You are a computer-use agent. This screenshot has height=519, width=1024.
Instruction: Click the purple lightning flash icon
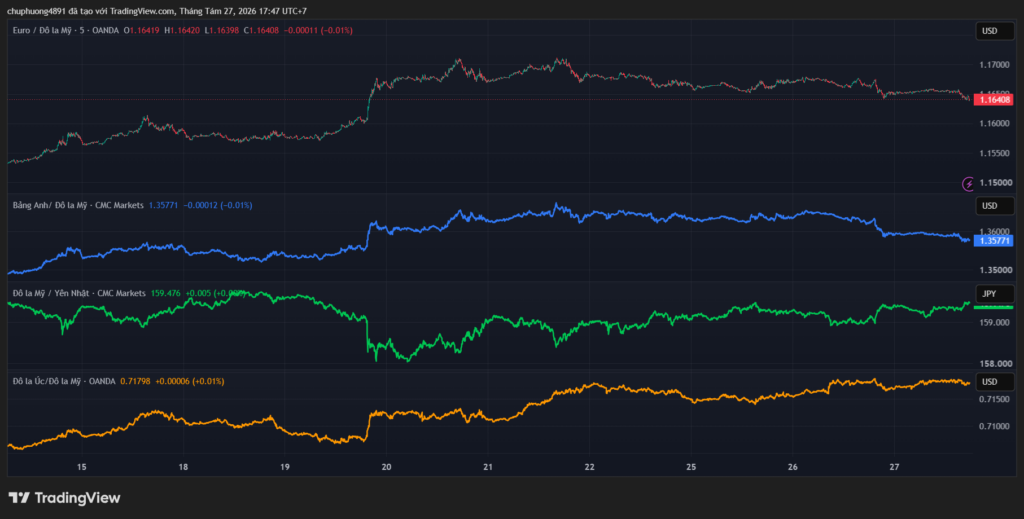tap(968, 184)
